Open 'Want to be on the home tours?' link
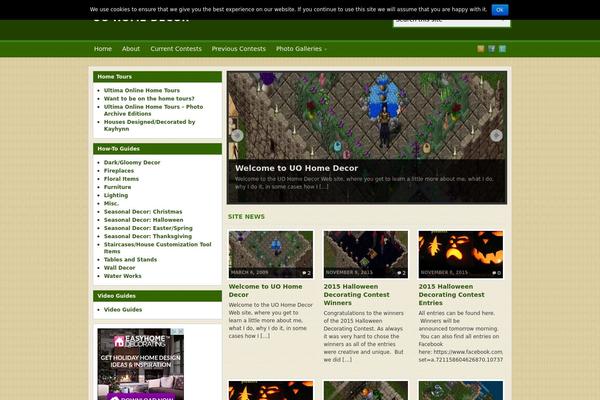Screen dimensions: 600x400 tap(149, 98)
